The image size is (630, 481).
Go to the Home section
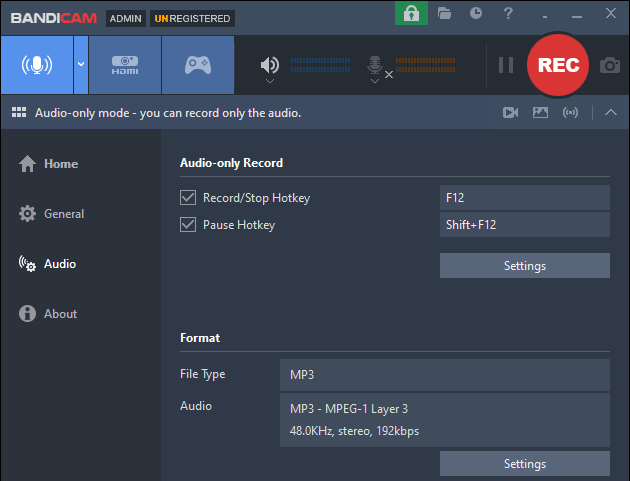coord(49,164)
